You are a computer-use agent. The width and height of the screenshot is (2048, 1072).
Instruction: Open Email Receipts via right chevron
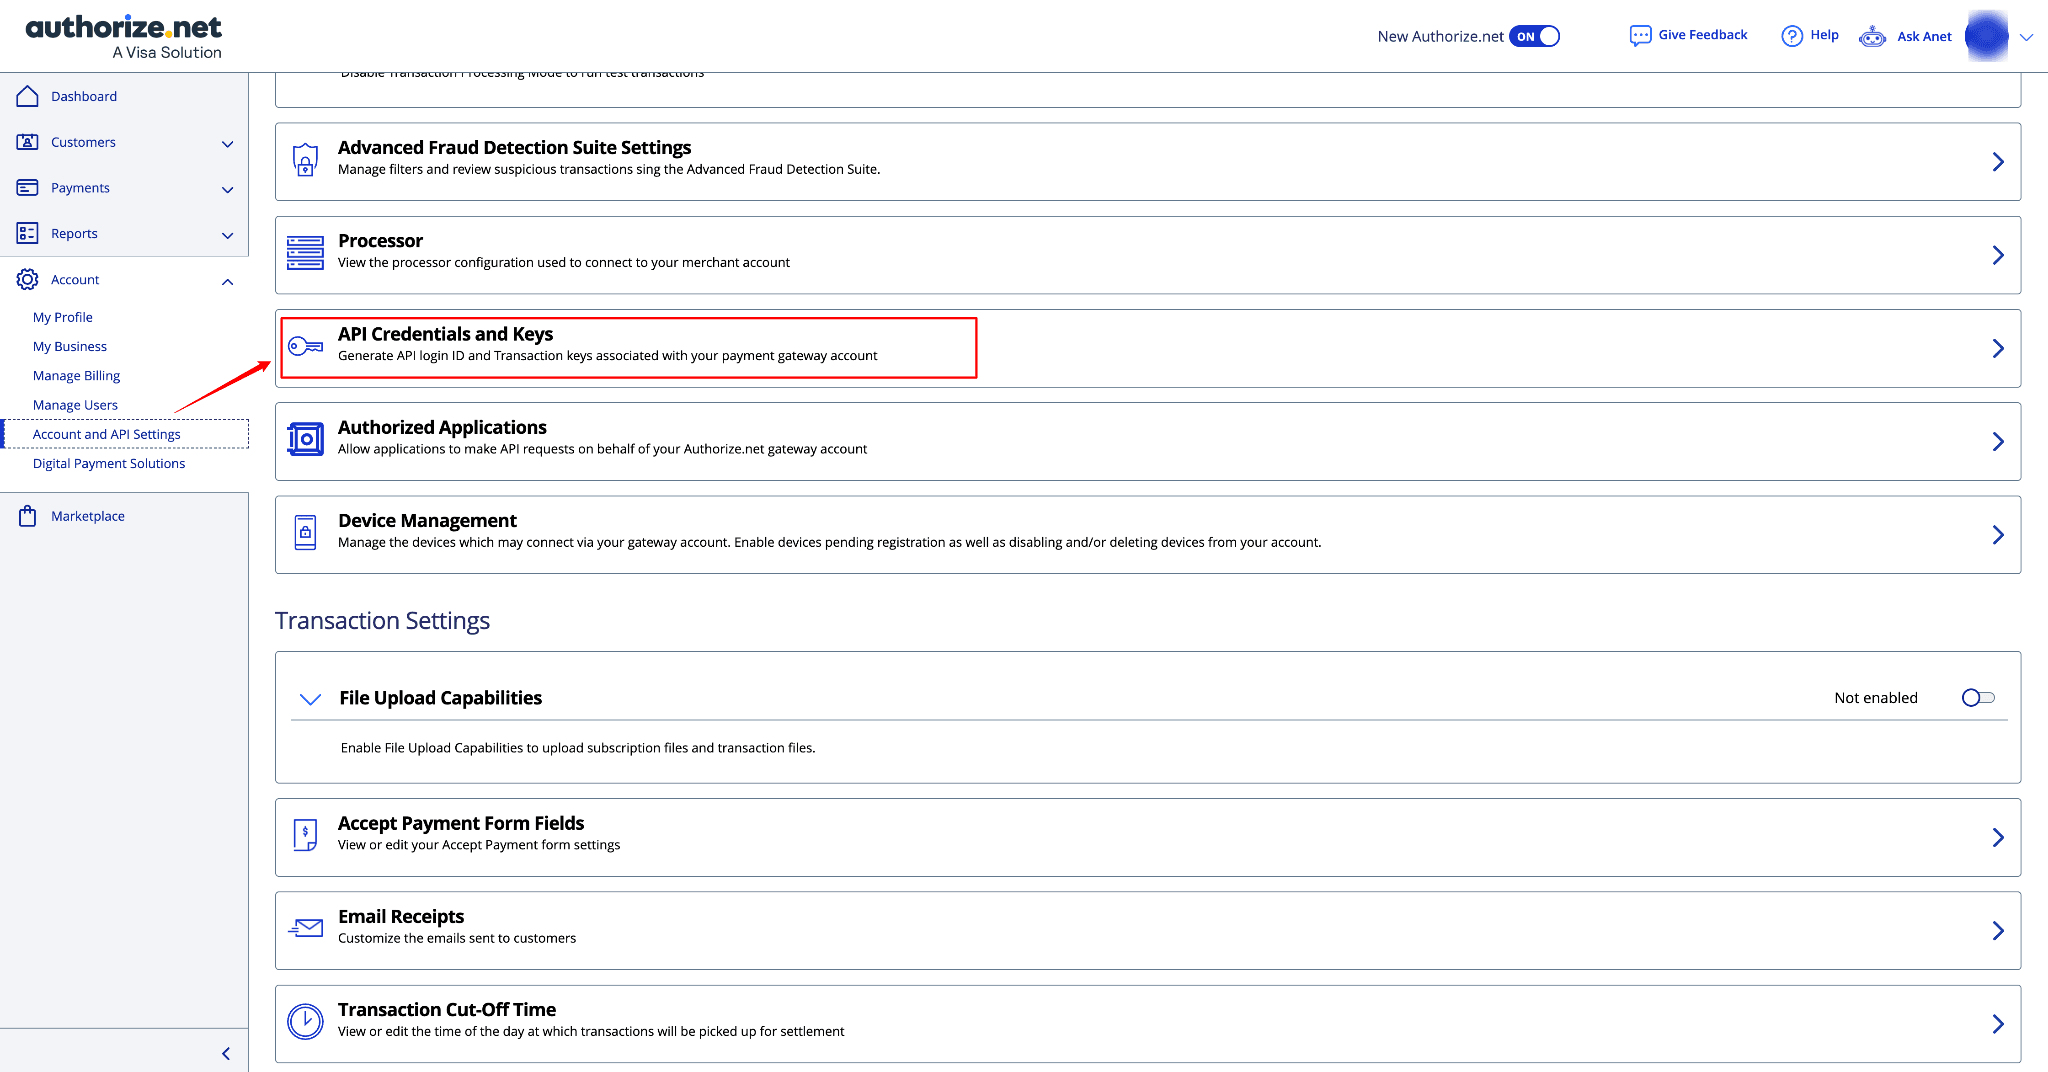(1997, 930)
